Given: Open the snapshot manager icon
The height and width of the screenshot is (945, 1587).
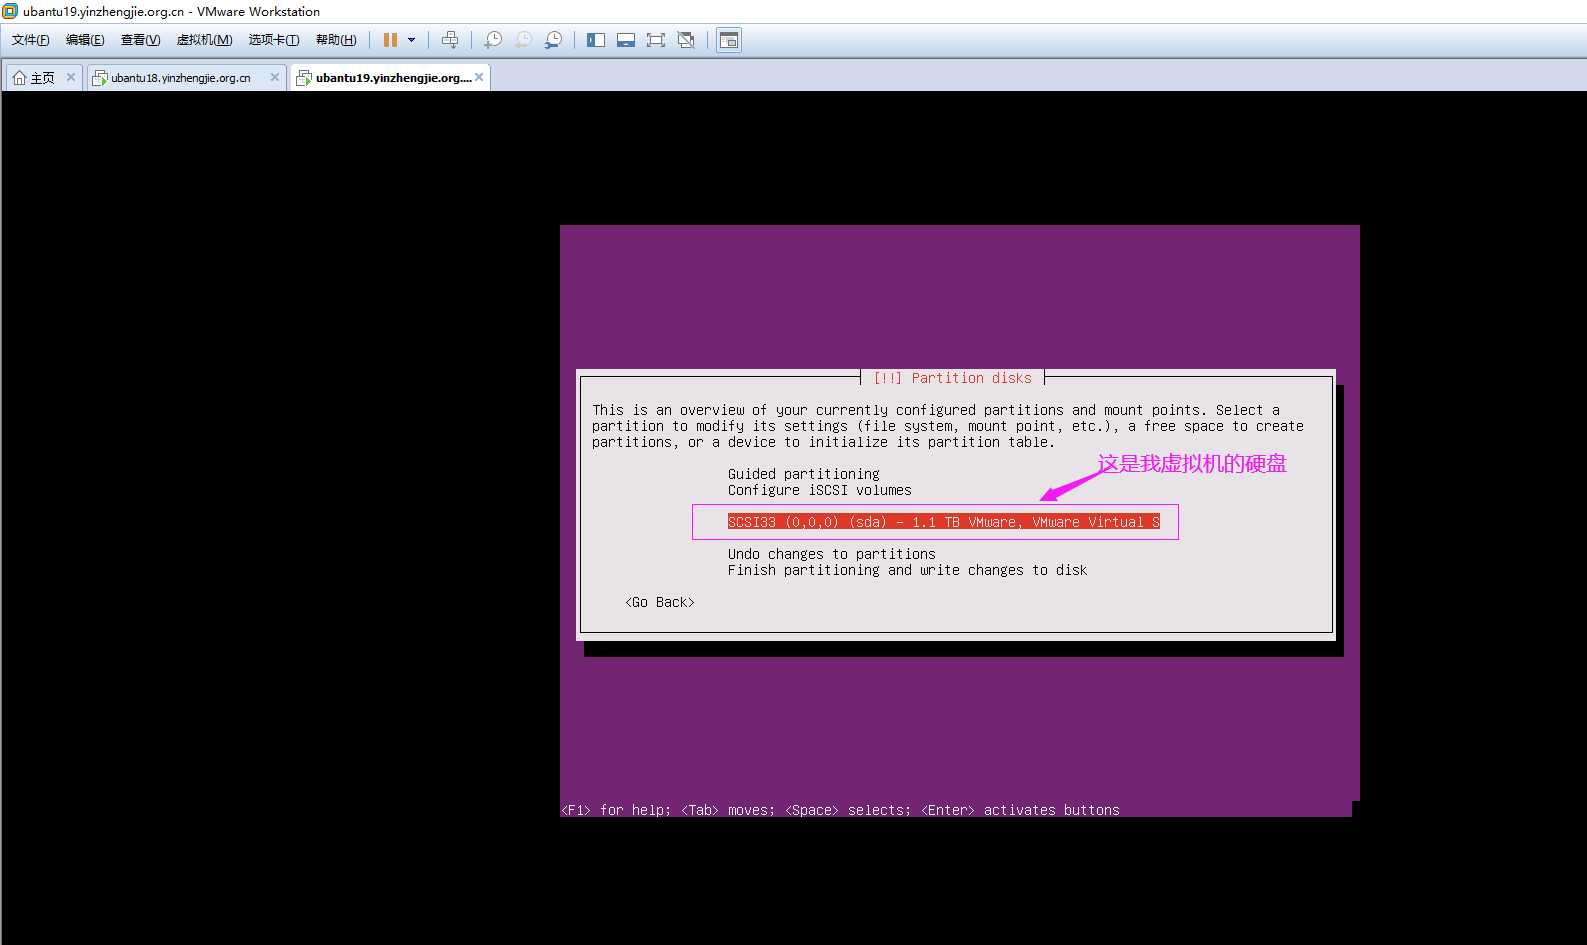Looking at the screenshot, I should coord(553,40).
